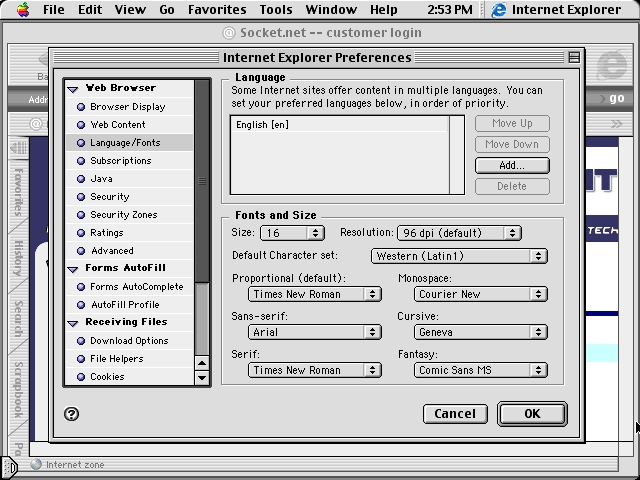Click the Delete language button
640x480 pixels.
click(512, 186)
